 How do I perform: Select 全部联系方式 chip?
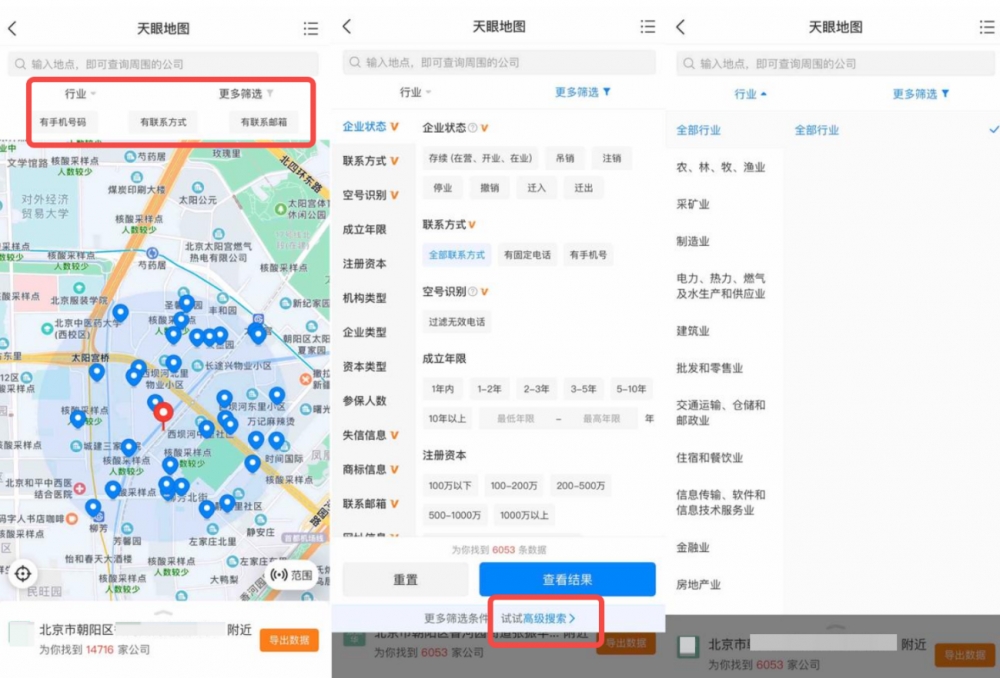point(457,255)
